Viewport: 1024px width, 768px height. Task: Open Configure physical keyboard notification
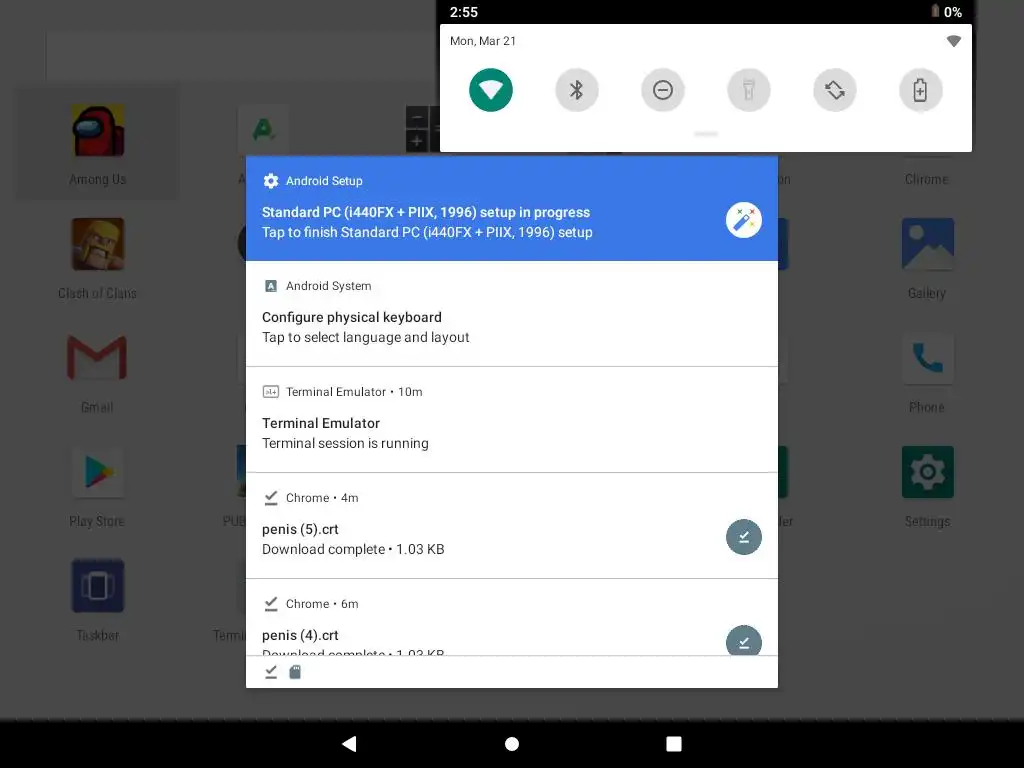[x=511, y=314]
